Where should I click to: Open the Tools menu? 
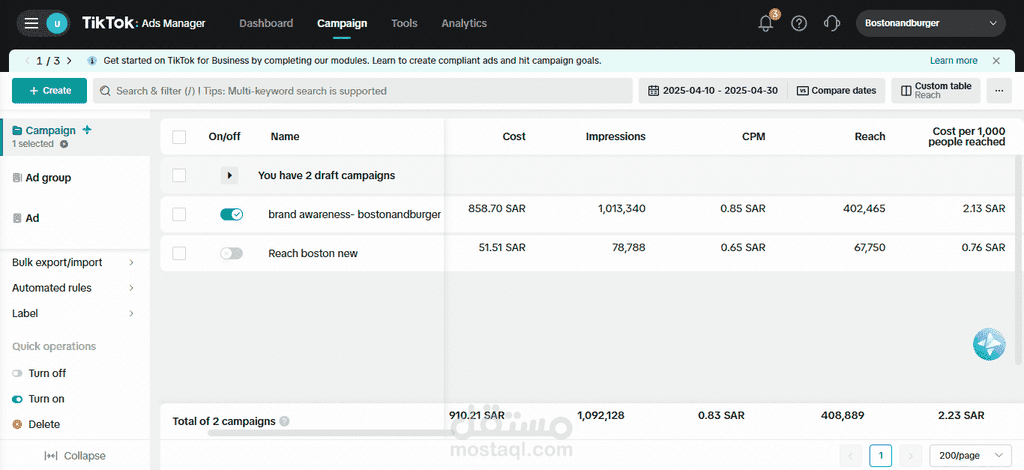[x=404, y=24]
